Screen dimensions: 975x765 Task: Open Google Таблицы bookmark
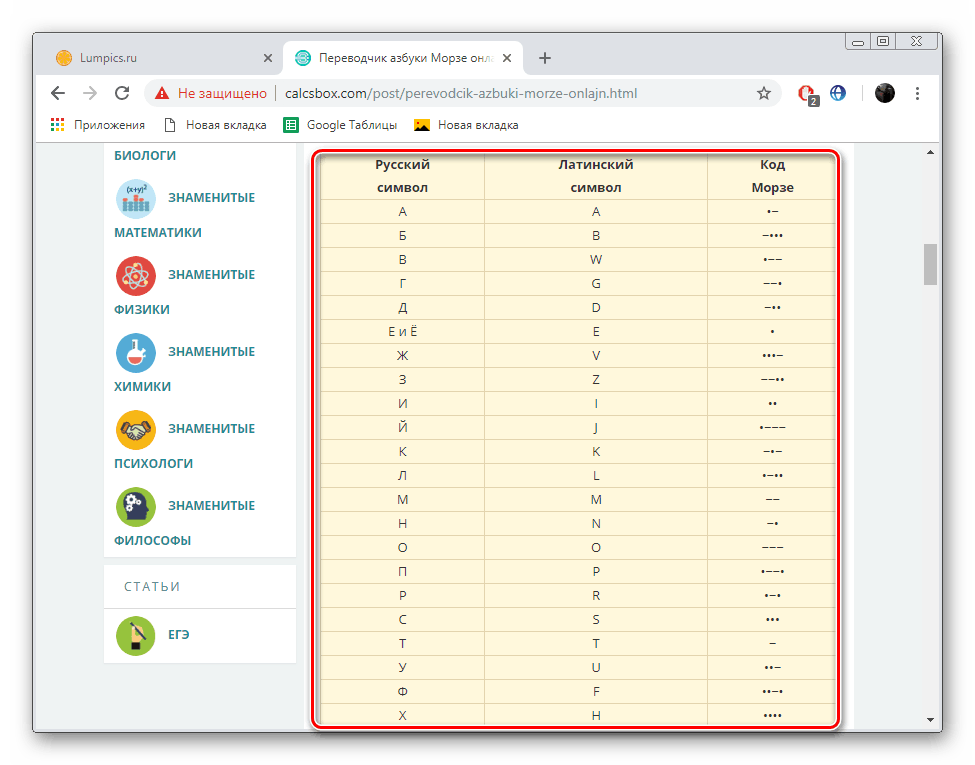[341, 125]
